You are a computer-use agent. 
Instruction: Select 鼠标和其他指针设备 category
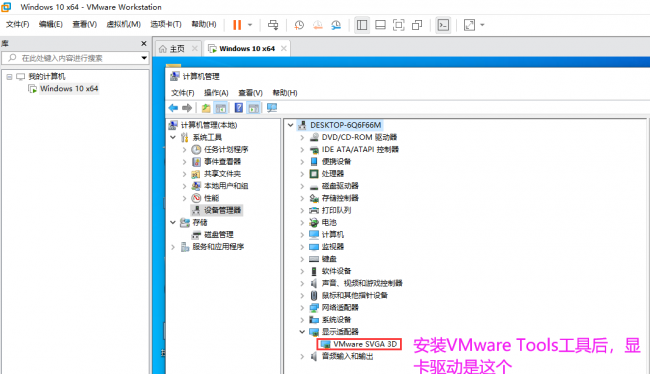[x=355, y=296]
